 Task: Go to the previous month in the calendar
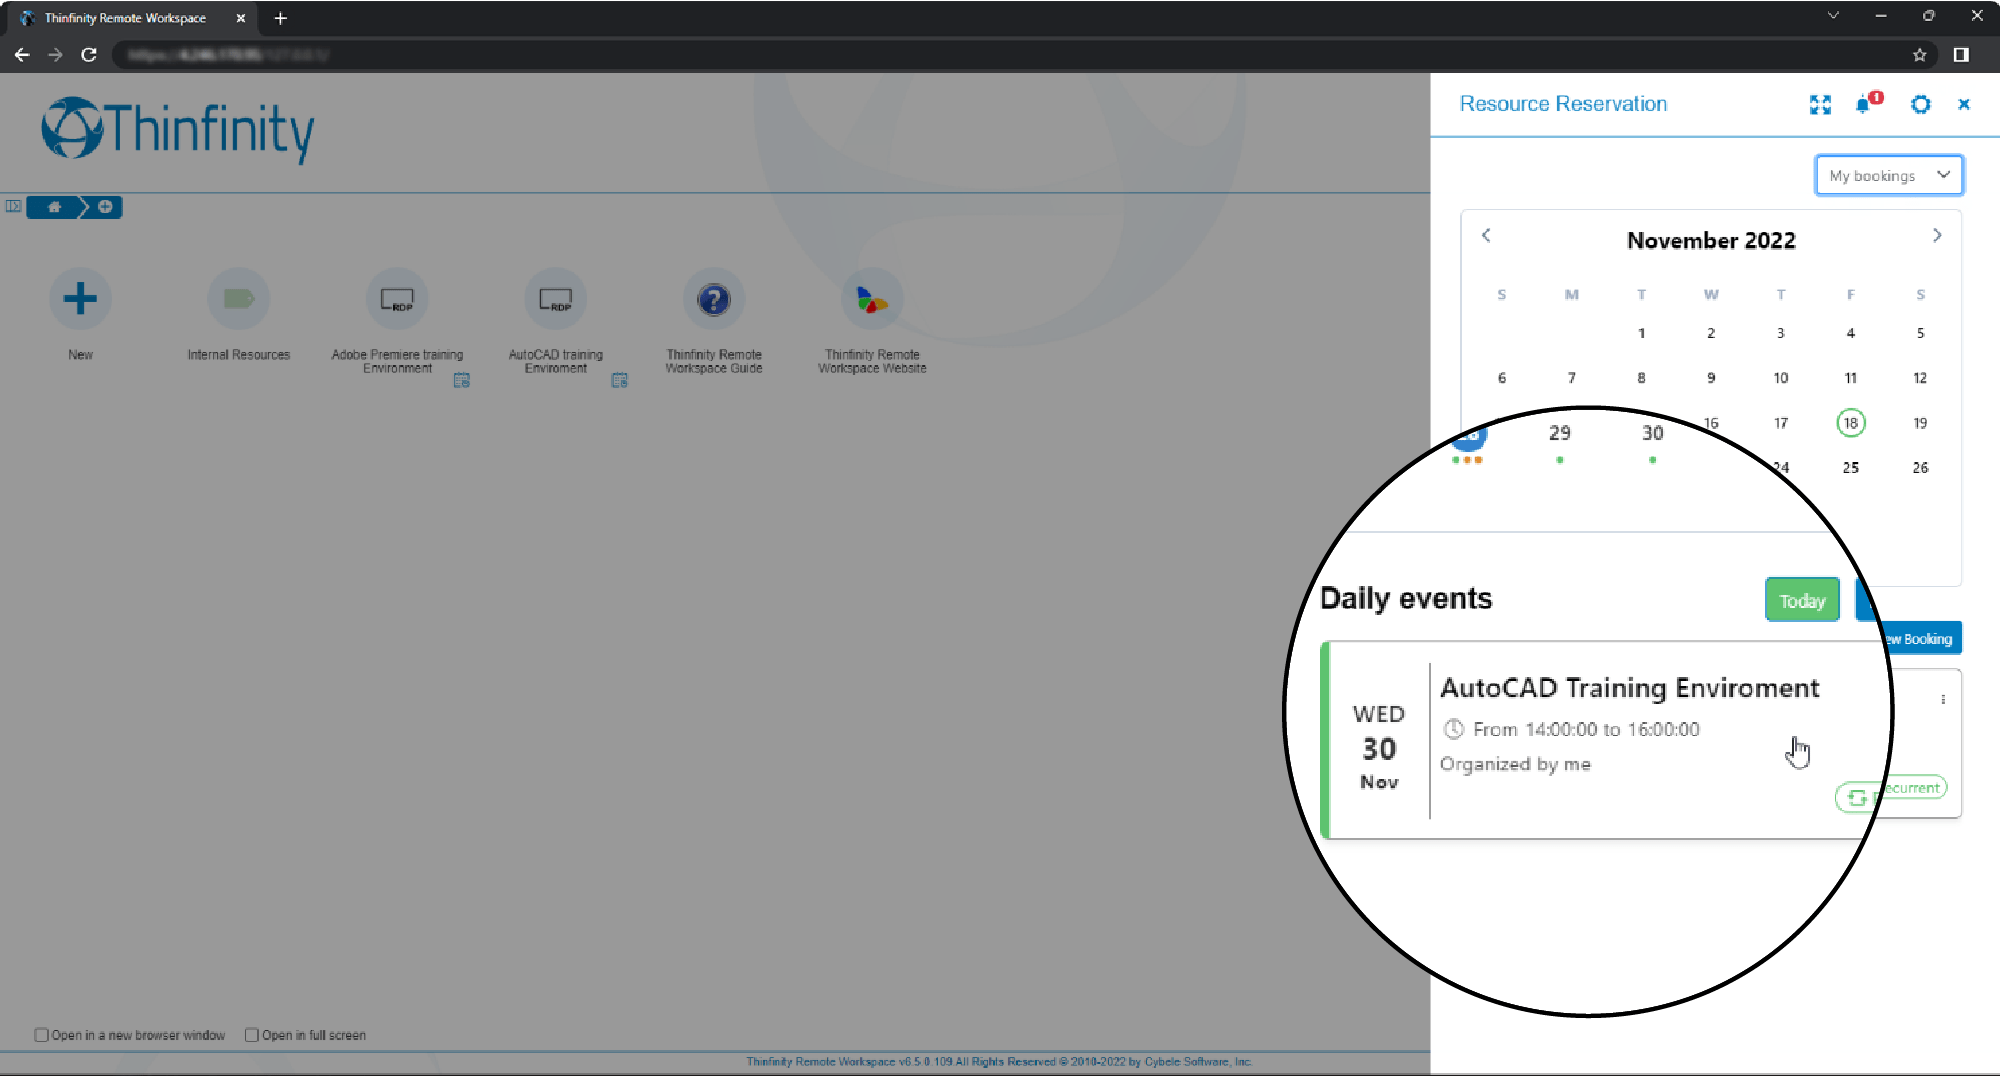(1486, 235)
